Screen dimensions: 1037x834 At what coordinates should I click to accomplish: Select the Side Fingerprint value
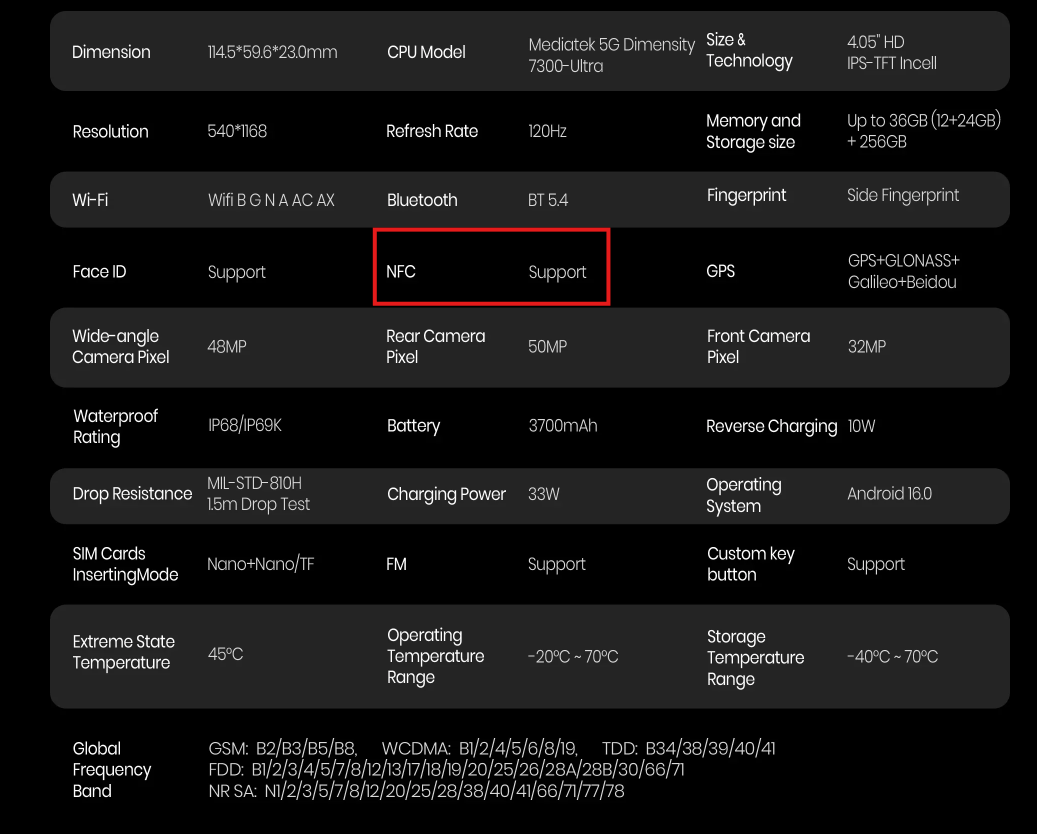[x=903, y=195]
